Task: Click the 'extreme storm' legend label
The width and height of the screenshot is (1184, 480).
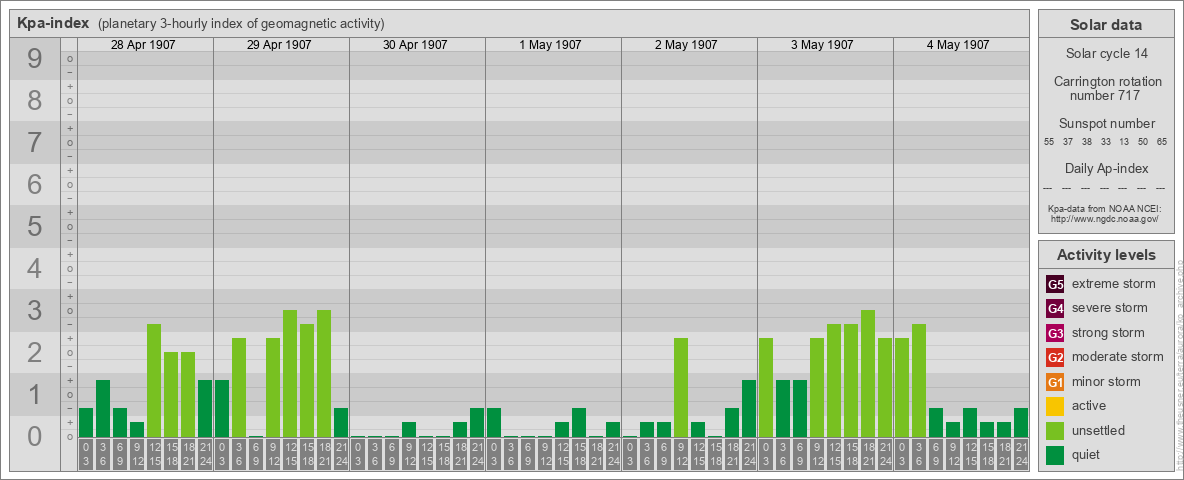Action: coord(1114,284)
